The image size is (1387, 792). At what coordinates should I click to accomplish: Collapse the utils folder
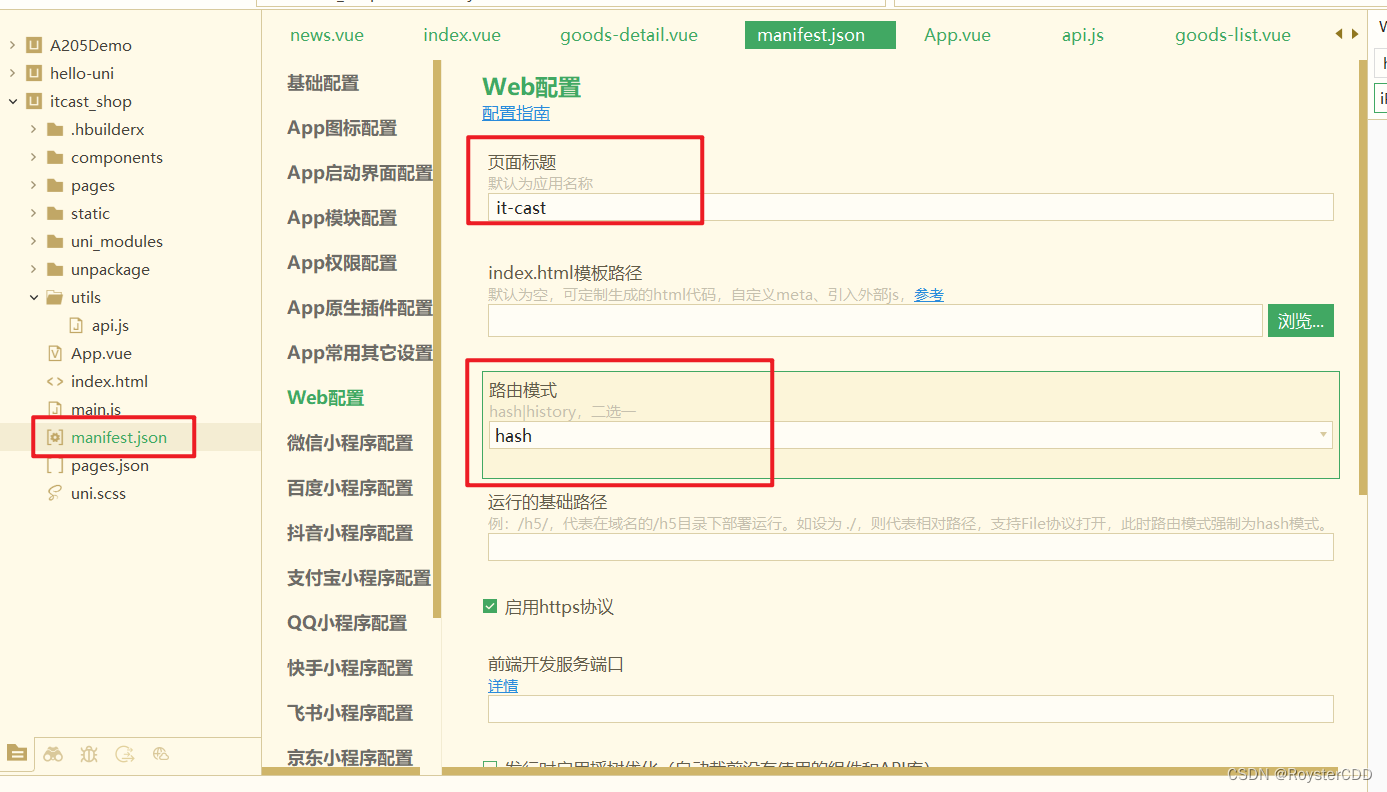pos(33,297)
